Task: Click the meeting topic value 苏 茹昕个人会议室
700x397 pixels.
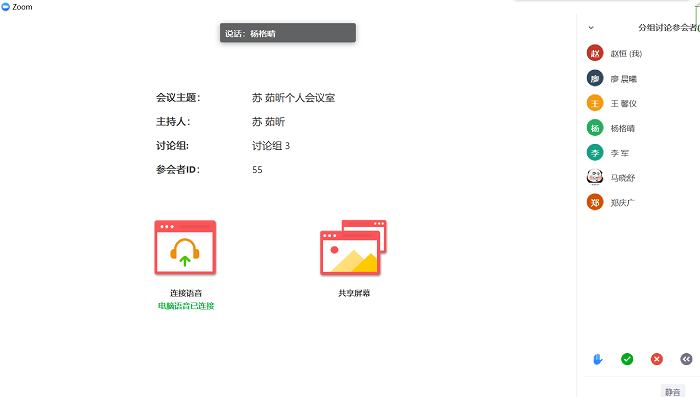Action: tap(293, 98)
